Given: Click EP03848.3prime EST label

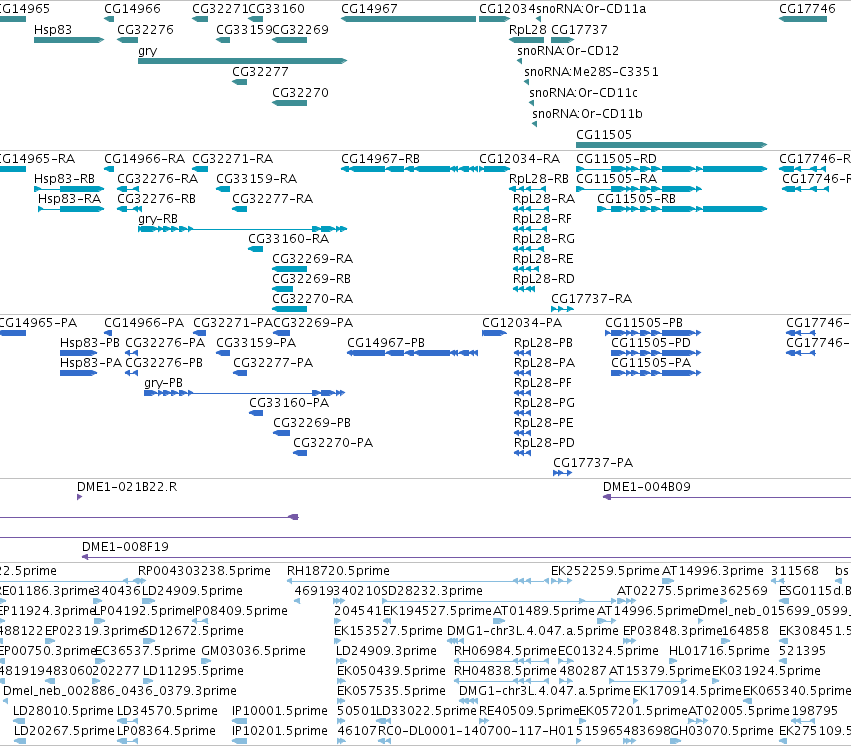Looking at the screenshot, I should pos(672,630).
